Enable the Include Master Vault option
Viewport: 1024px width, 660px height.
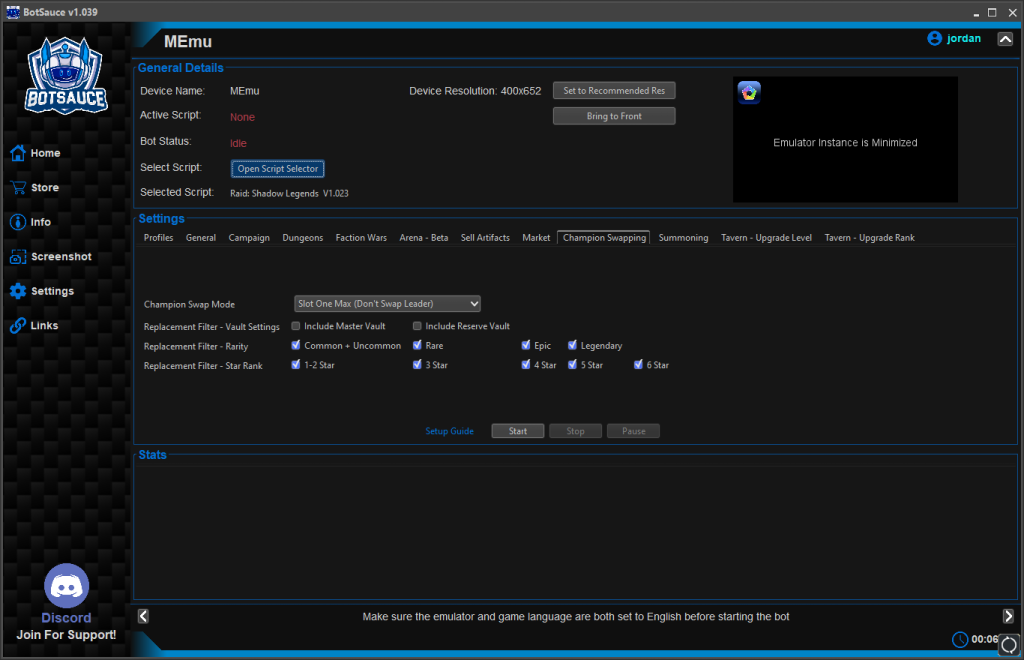(x=295, y=325)
